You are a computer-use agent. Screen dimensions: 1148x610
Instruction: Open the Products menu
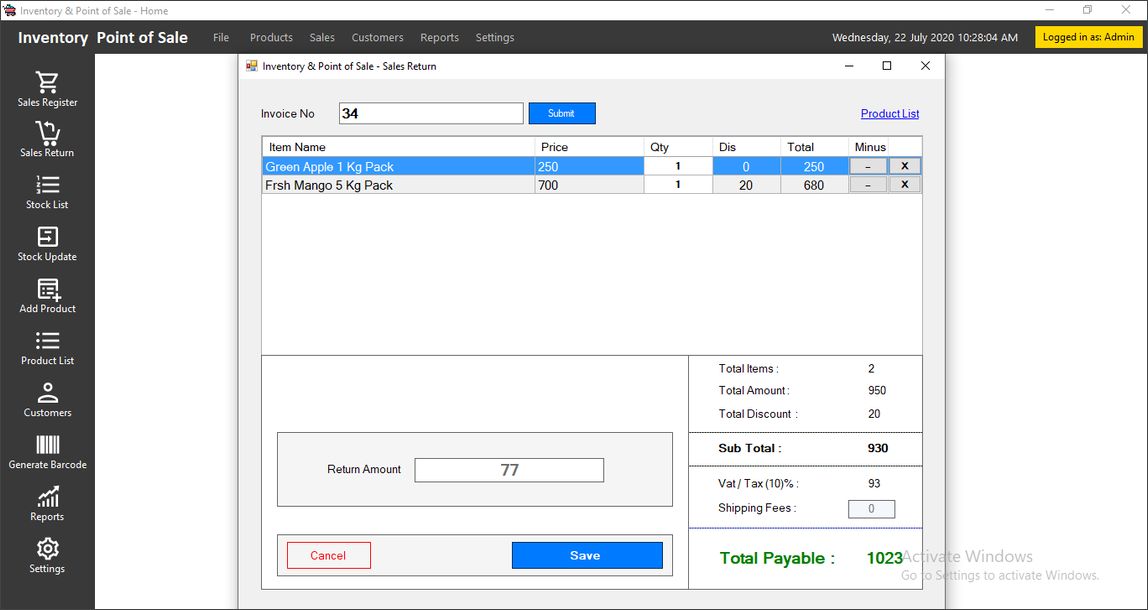pyautogui.click(x=271, y=38)
